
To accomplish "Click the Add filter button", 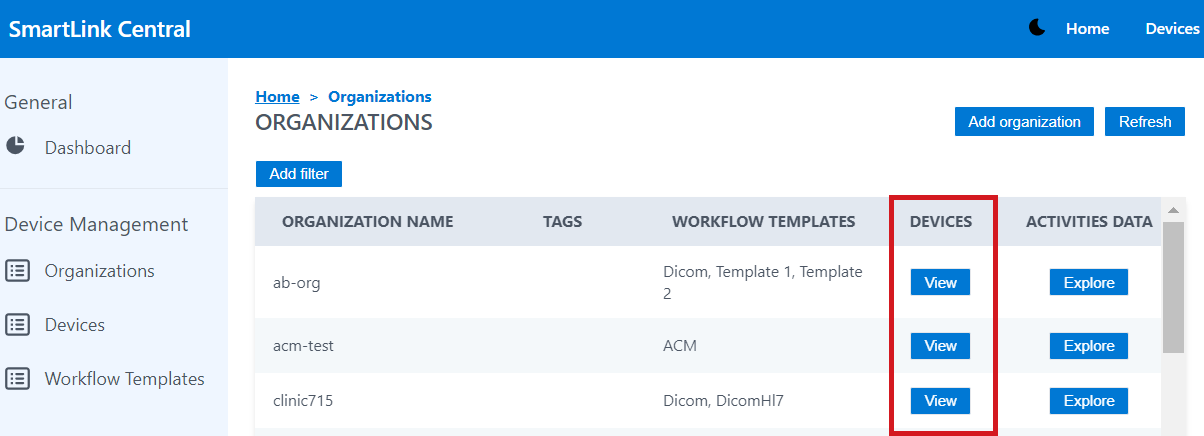I will coord(299,173).
